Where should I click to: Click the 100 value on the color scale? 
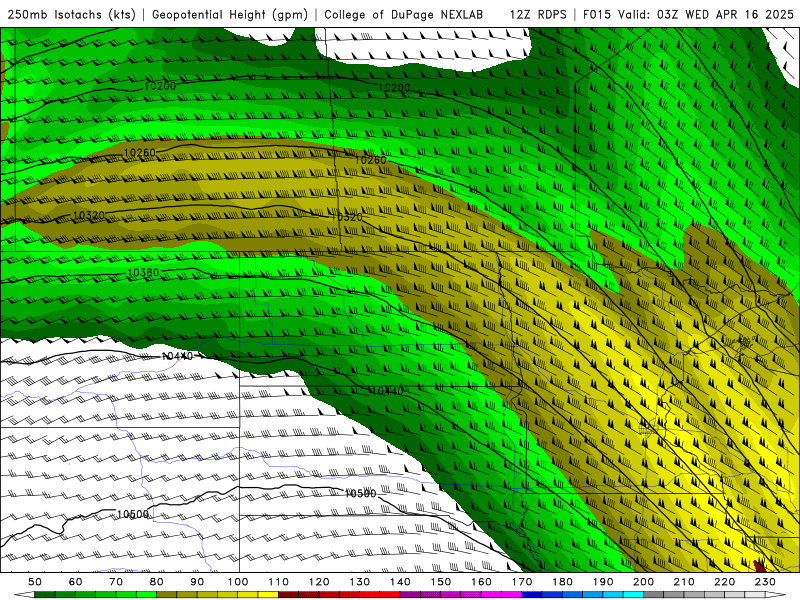tap(238, 582)
